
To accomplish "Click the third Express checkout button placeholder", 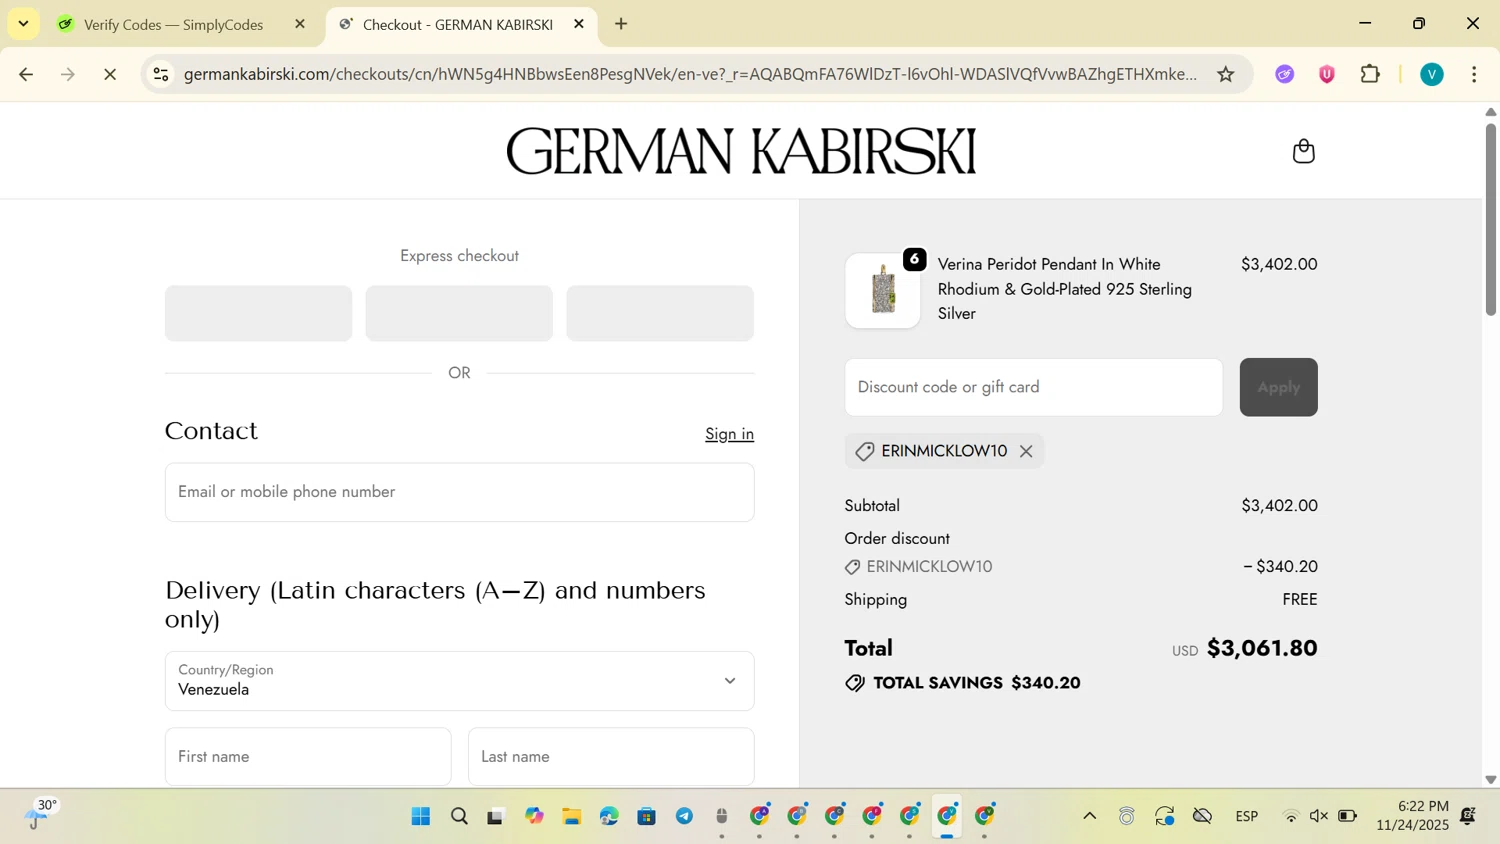I will pos(660,313).
